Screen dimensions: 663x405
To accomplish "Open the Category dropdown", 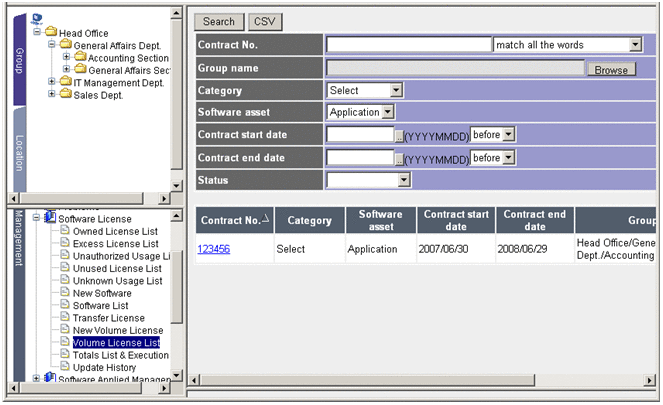I will (x=396, y=90).
